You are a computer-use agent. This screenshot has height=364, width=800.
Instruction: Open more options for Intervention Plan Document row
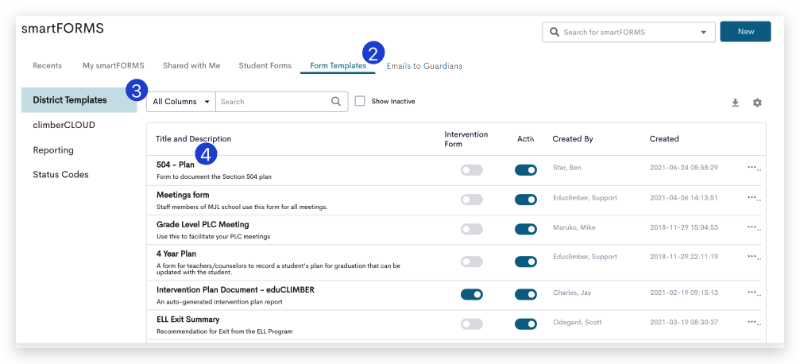754,293
